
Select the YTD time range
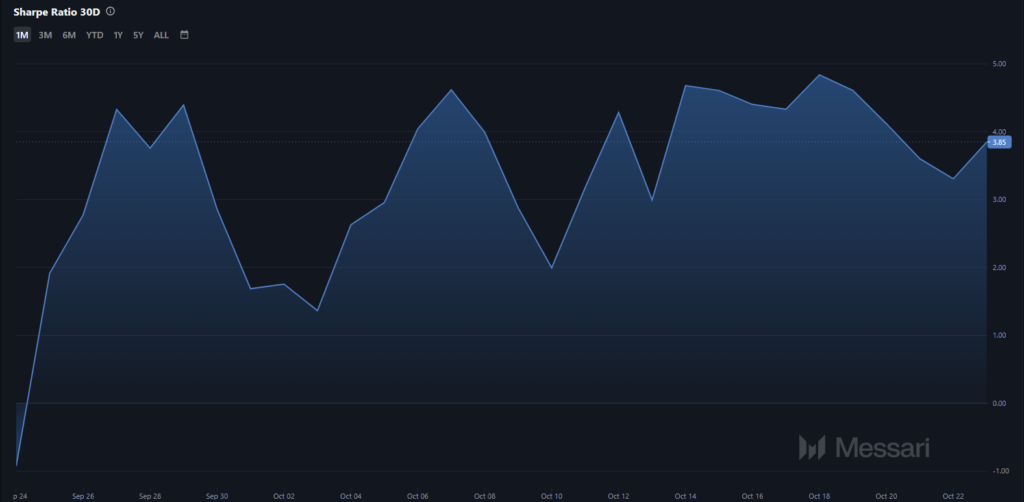[95, 35]
